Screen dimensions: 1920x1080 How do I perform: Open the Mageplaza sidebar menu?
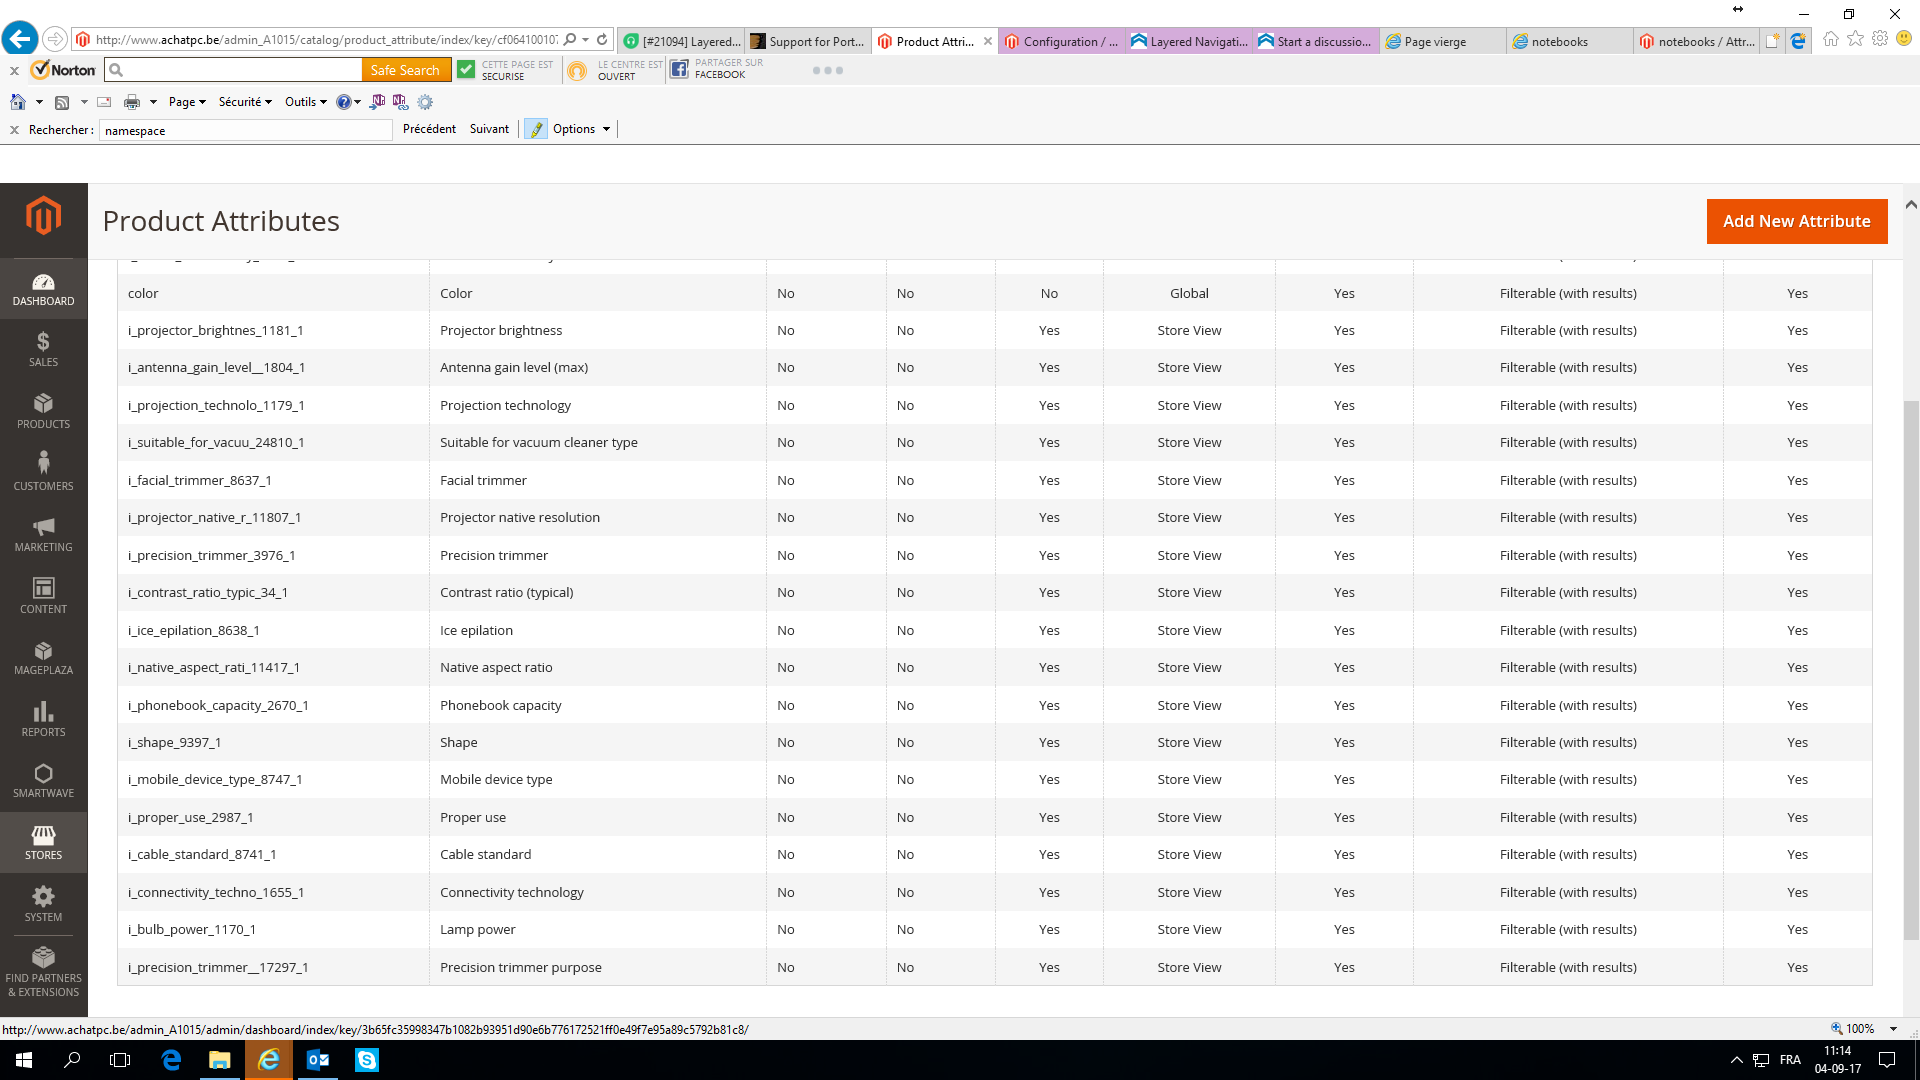[43, 657]
